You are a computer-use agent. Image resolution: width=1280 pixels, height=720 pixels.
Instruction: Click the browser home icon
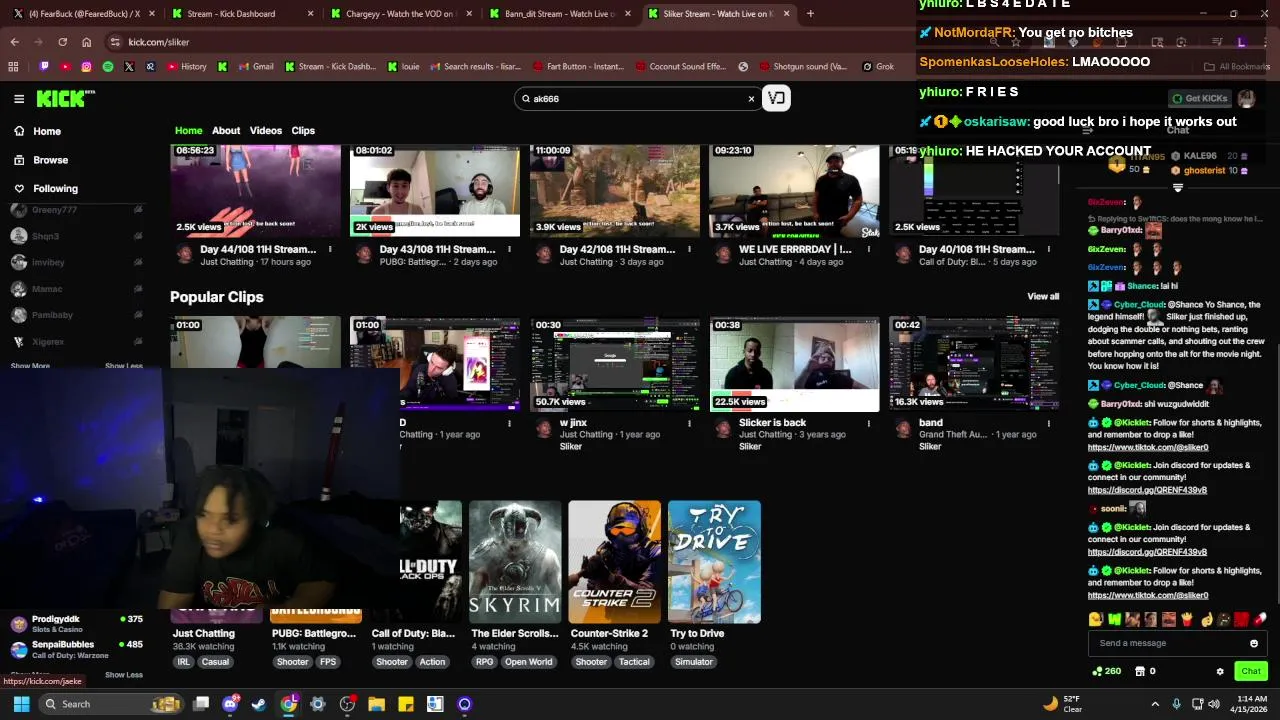[x=86, y=42]
